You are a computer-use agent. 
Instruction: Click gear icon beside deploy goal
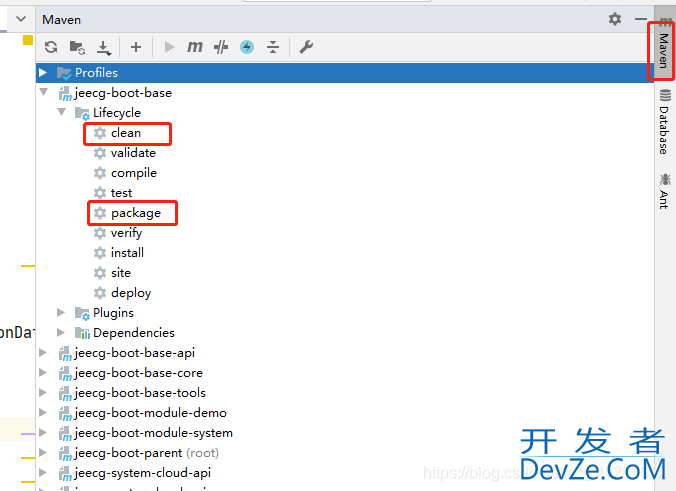pyautogui.click(x=100, y=293)
